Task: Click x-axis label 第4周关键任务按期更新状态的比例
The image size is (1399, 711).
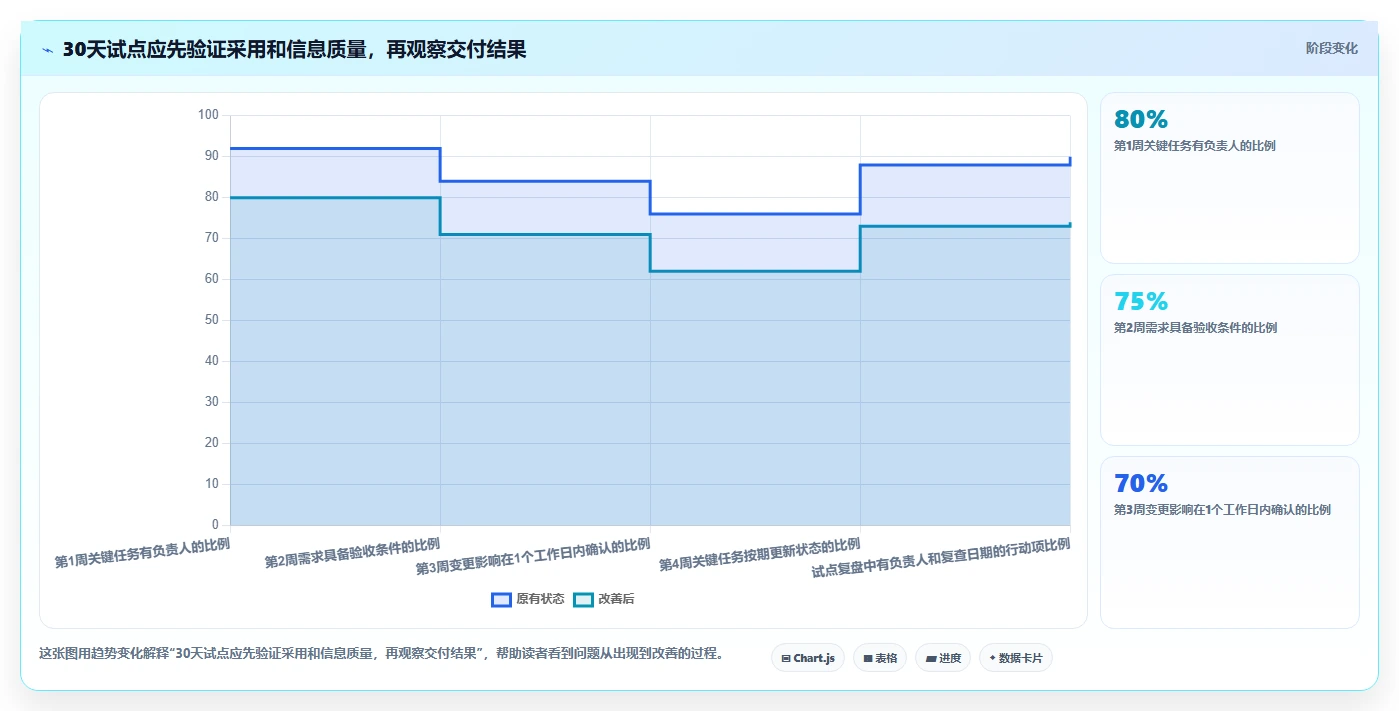Action: tap(760, 555)
